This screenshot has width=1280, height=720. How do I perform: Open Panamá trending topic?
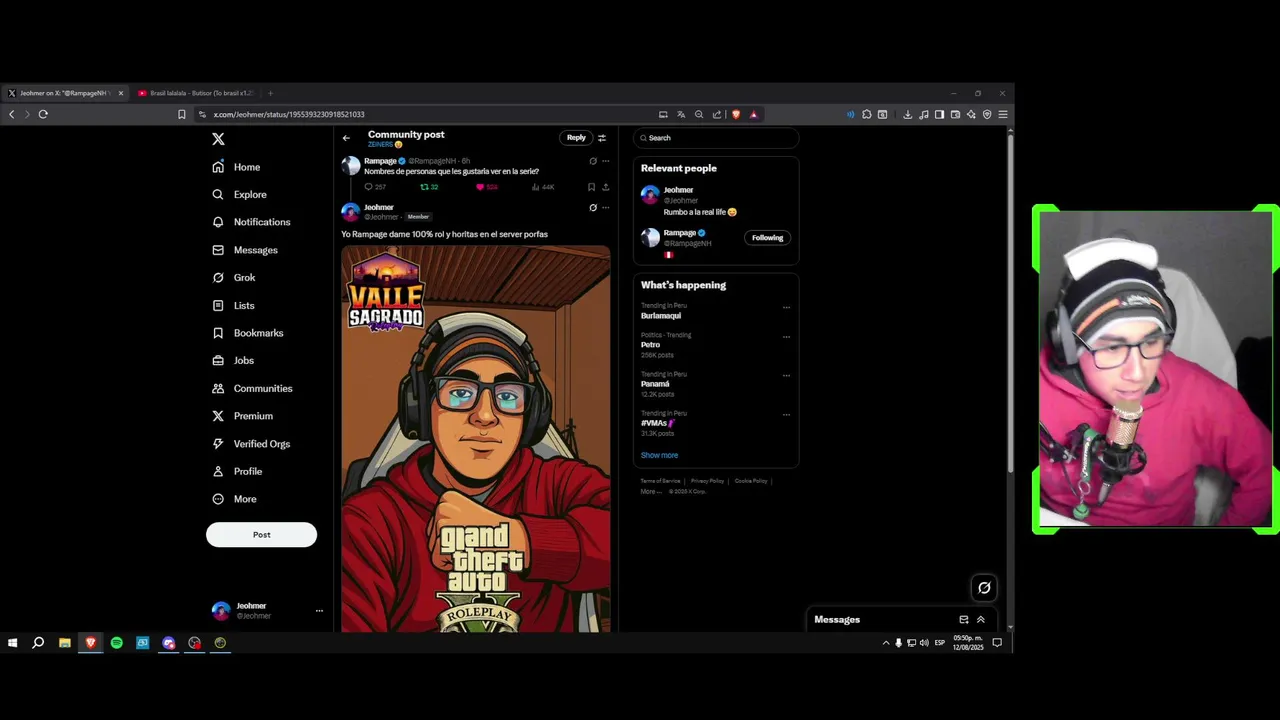click(x=655, y=384)
